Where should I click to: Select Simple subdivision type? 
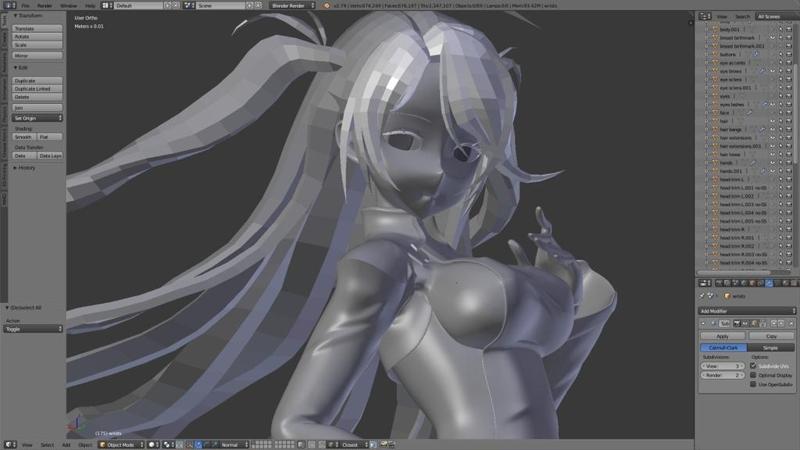coord(770,347)
